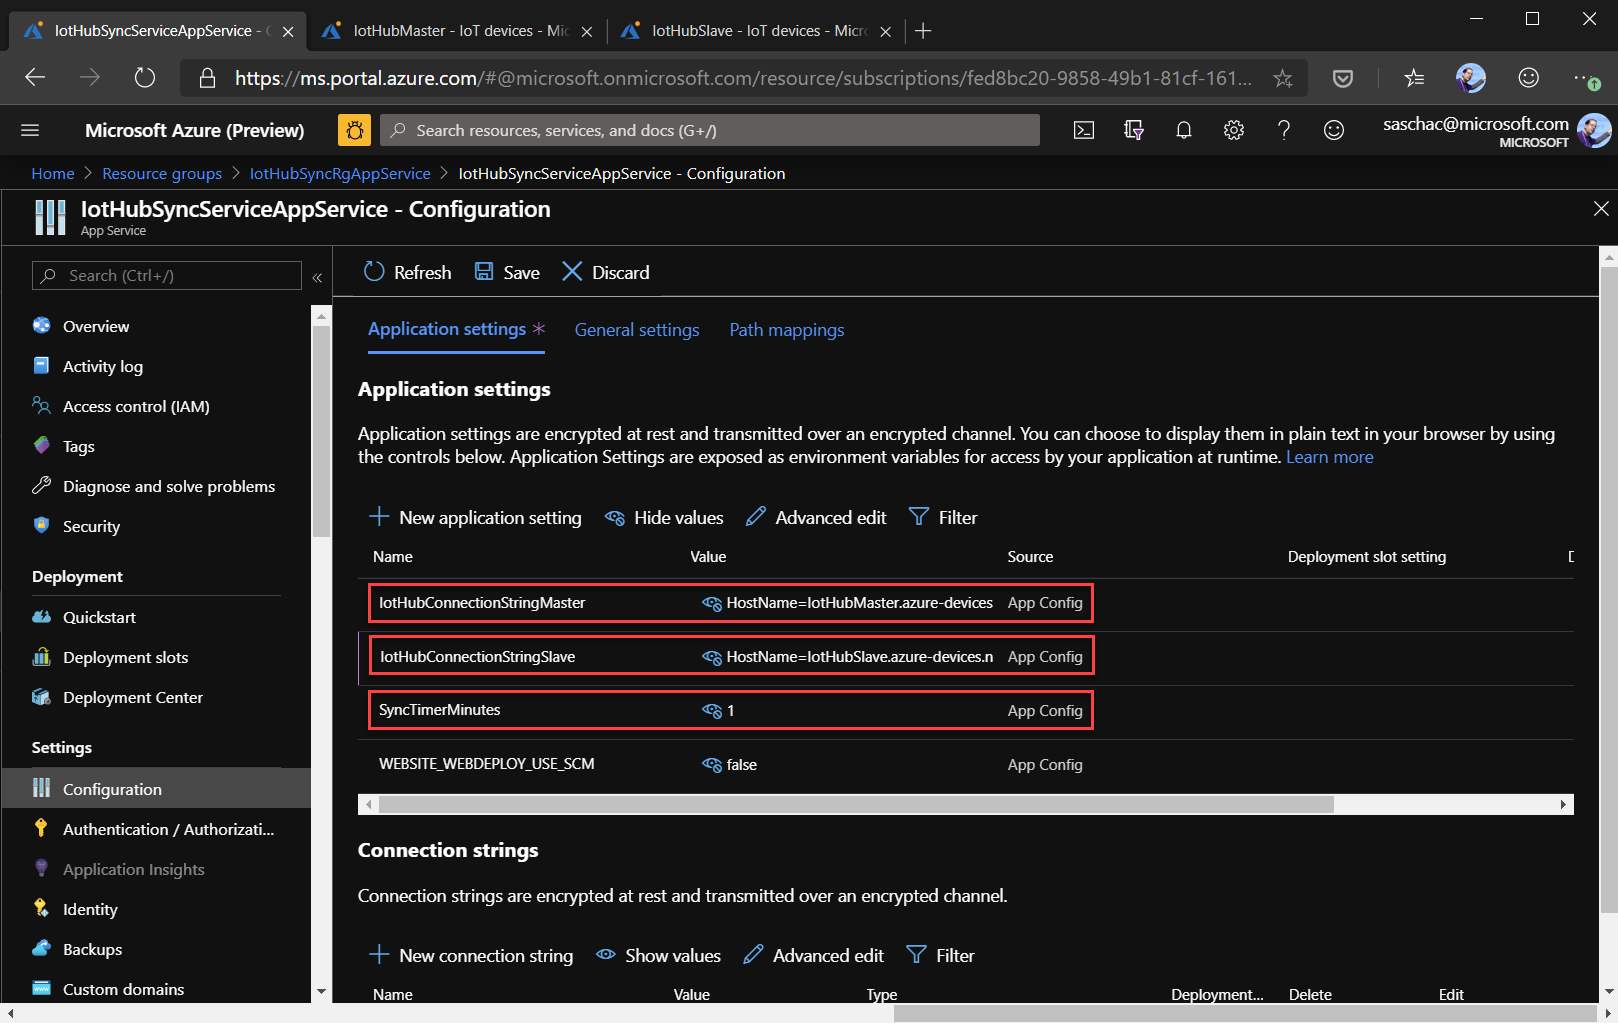
Task: Close the Configuration blade with X
Action: click(x=1600, y=208)
